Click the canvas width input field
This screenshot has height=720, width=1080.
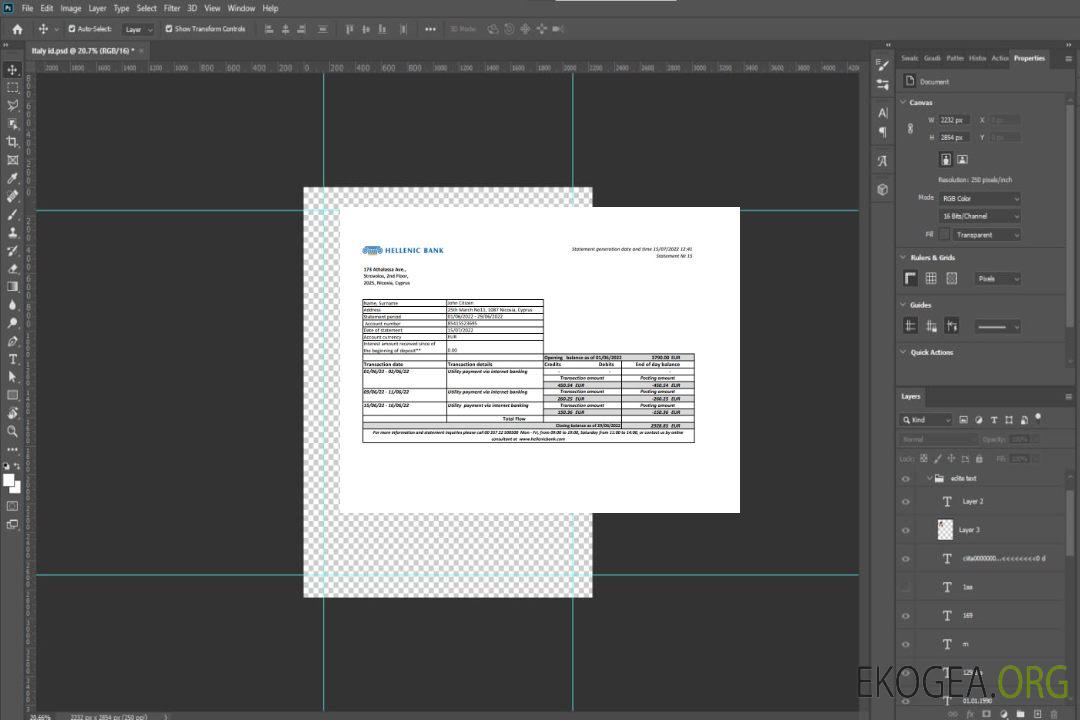[x=955, y=120]
